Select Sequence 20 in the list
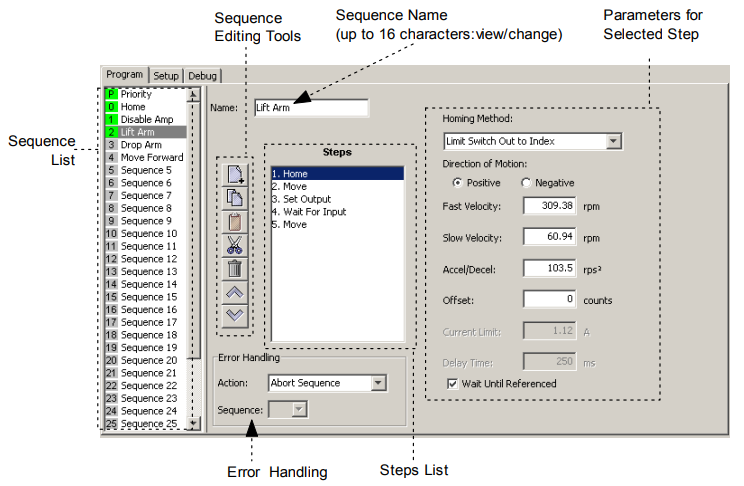 [x=146, y=360]
